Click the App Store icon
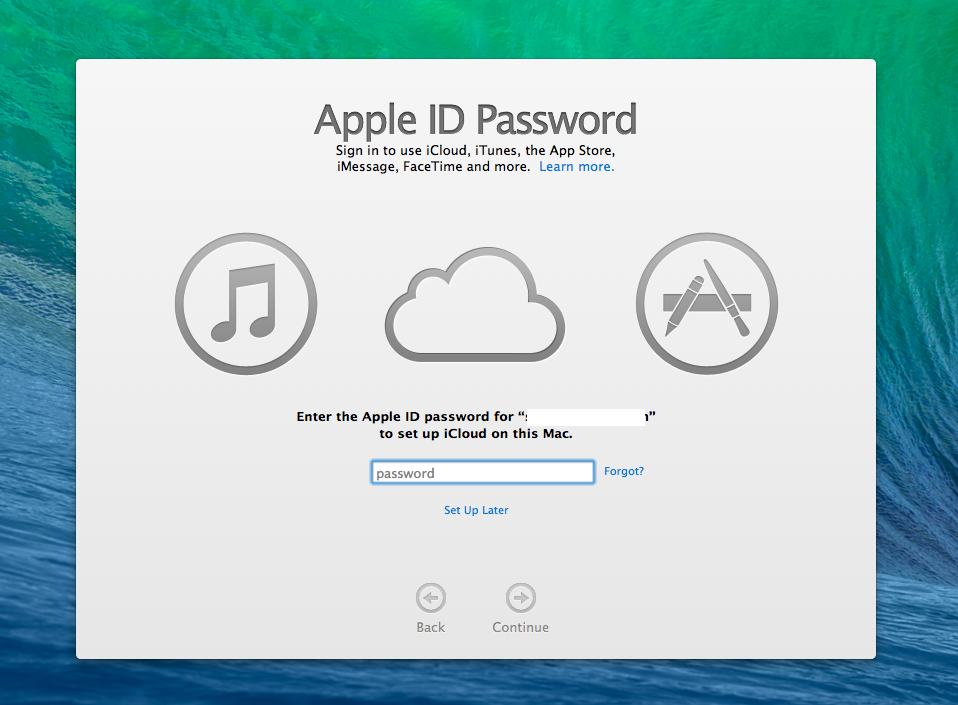Viewport: 958px width, 705px height. coord(707,304)
